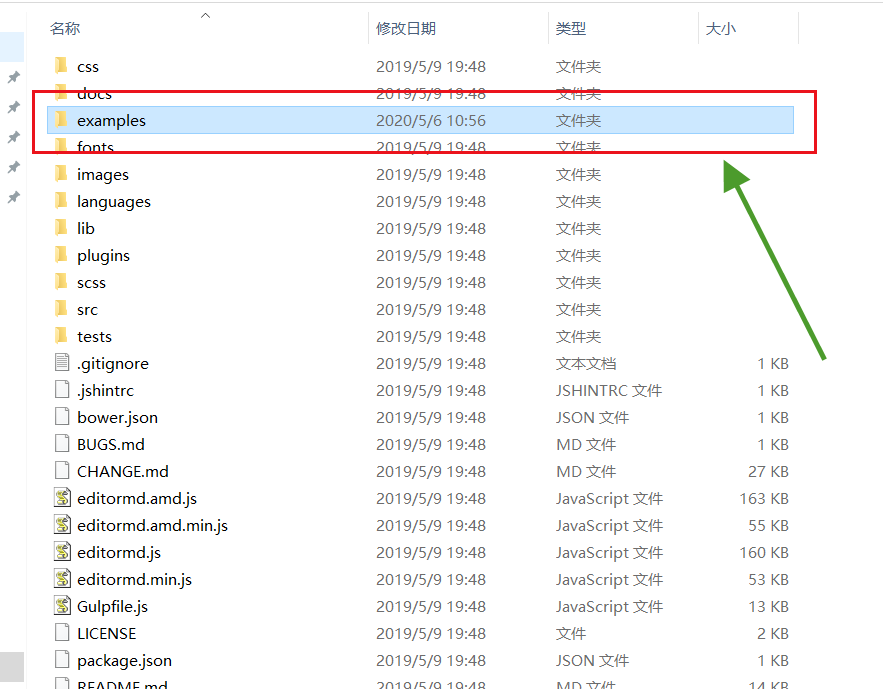Select the CHANGE.md file icon
The width and height of the screenshot is (883, 689).
click(62, 471)
